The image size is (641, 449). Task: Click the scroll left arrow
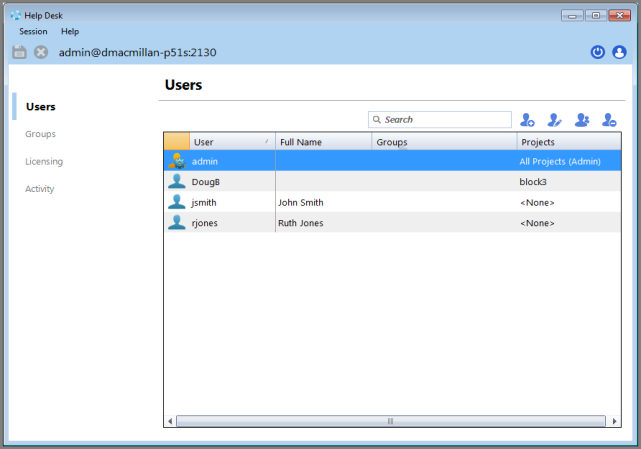pyautogui.click(x=170, y=421)
